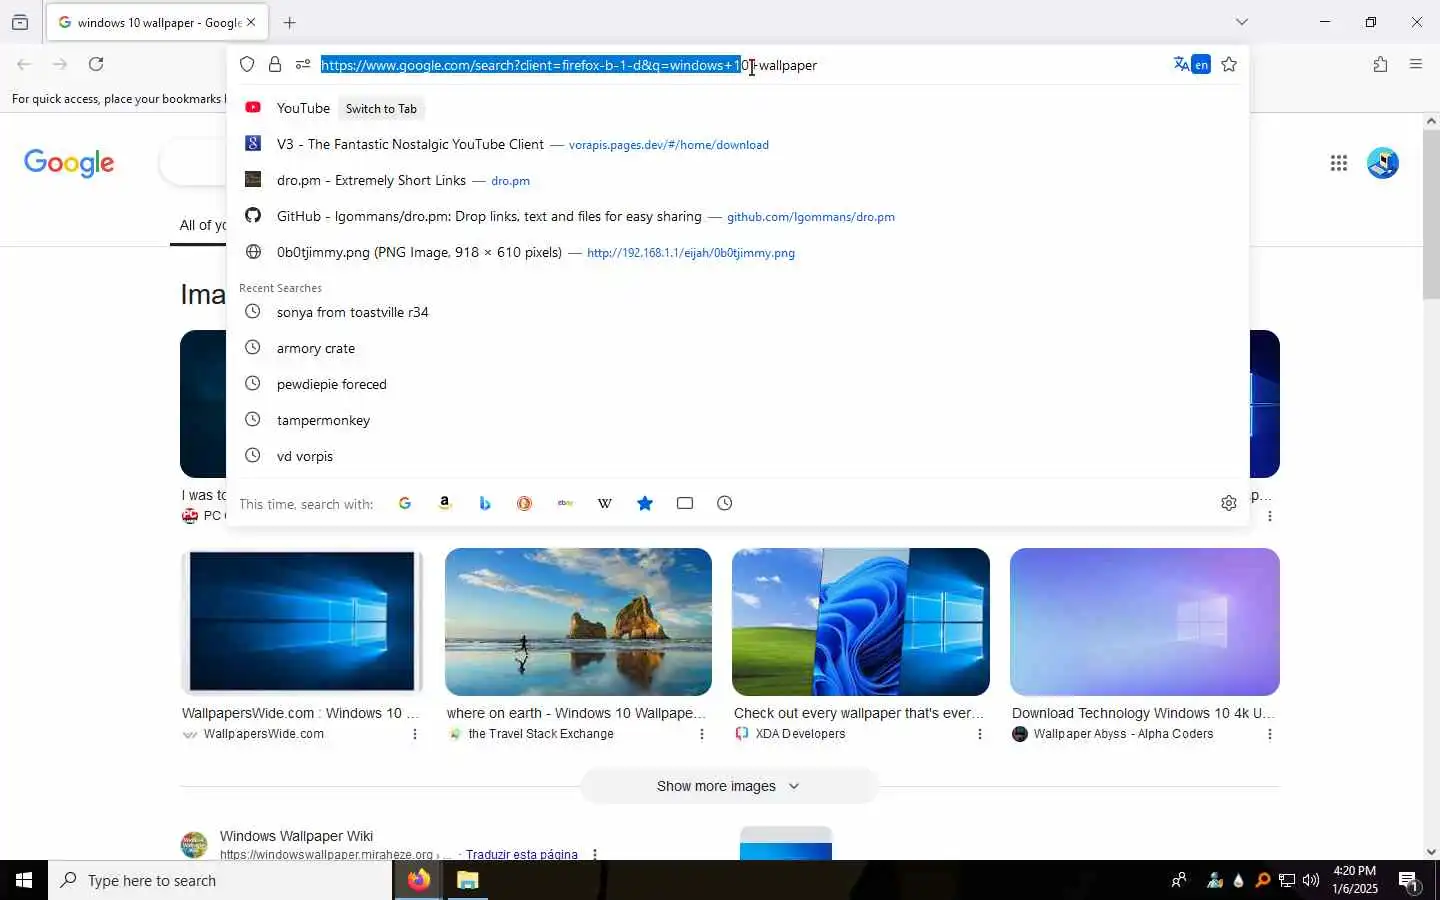Screen dimensions: 1440x900
Task: Open options for XDA Developers result
Action: point(980,734)
